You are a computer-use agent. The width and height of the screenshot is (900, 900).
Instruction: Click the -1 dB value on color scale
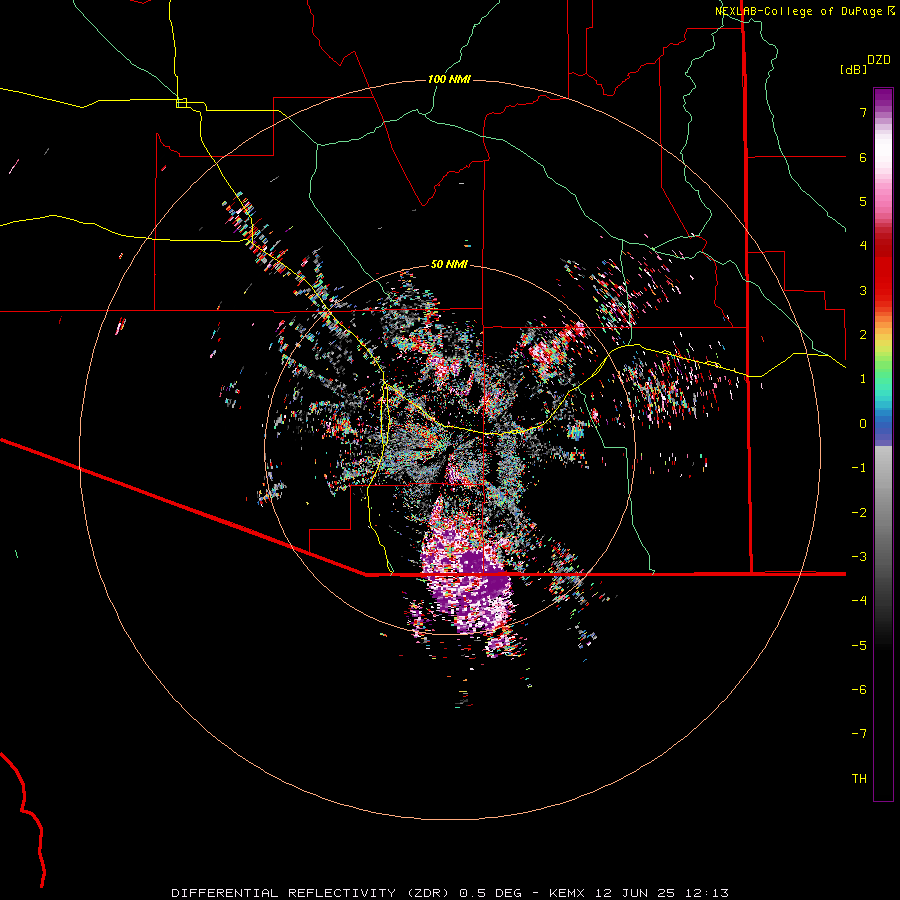click(x=859, y=468)
